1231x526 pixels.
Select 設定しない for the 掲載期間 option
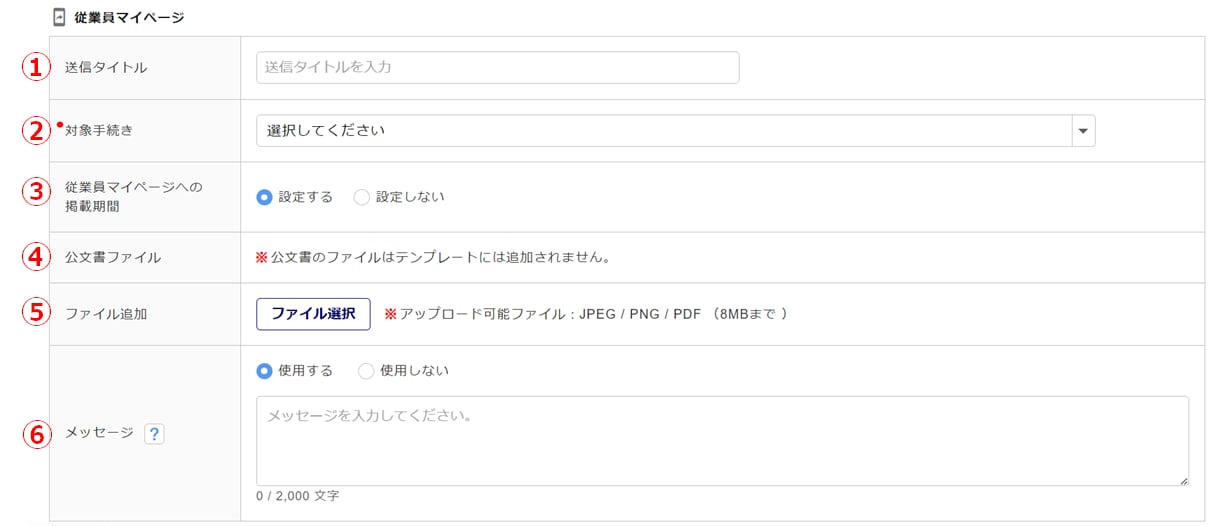click(362, 197)
